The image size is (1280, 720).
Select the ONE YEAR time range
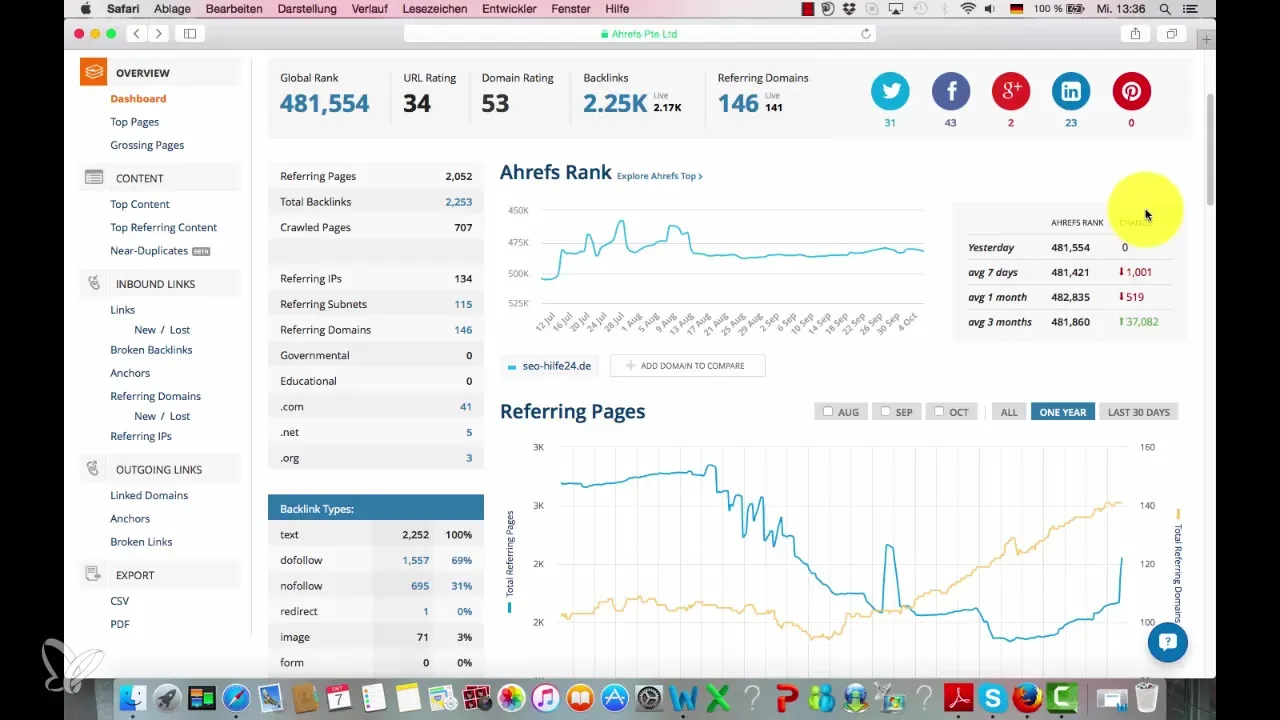click(x=1062, y=412)
